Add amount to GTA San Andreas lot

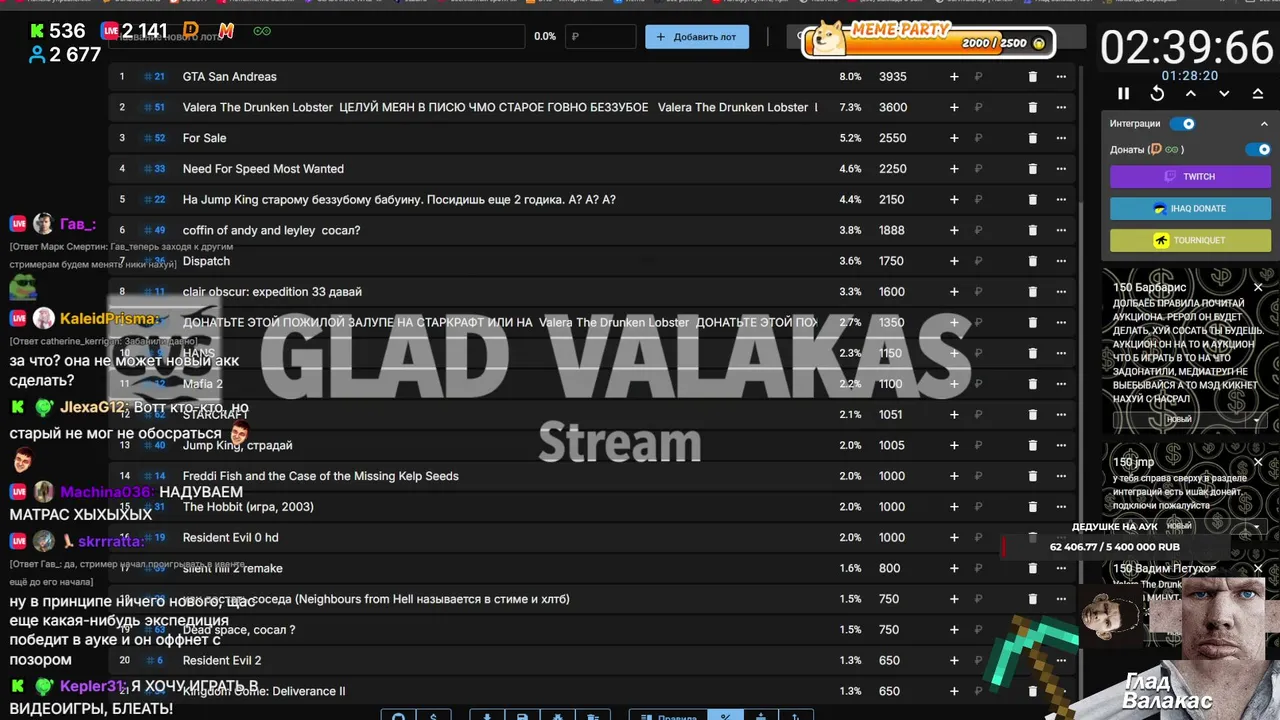pos(954,76)
